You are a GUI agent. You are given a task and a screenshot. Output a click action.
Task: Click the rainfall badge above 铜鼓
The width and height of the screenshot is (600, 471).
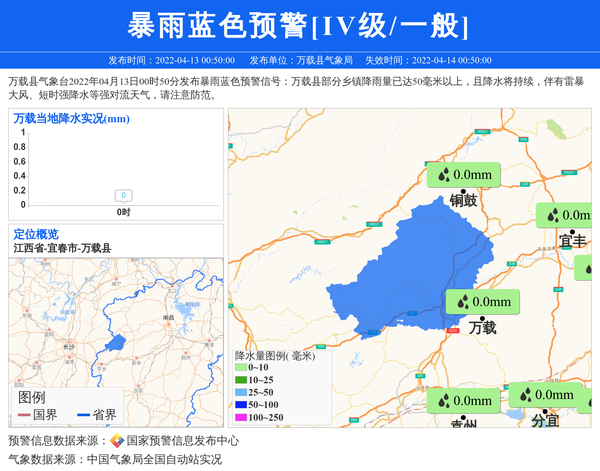click(x=463, y=175)
